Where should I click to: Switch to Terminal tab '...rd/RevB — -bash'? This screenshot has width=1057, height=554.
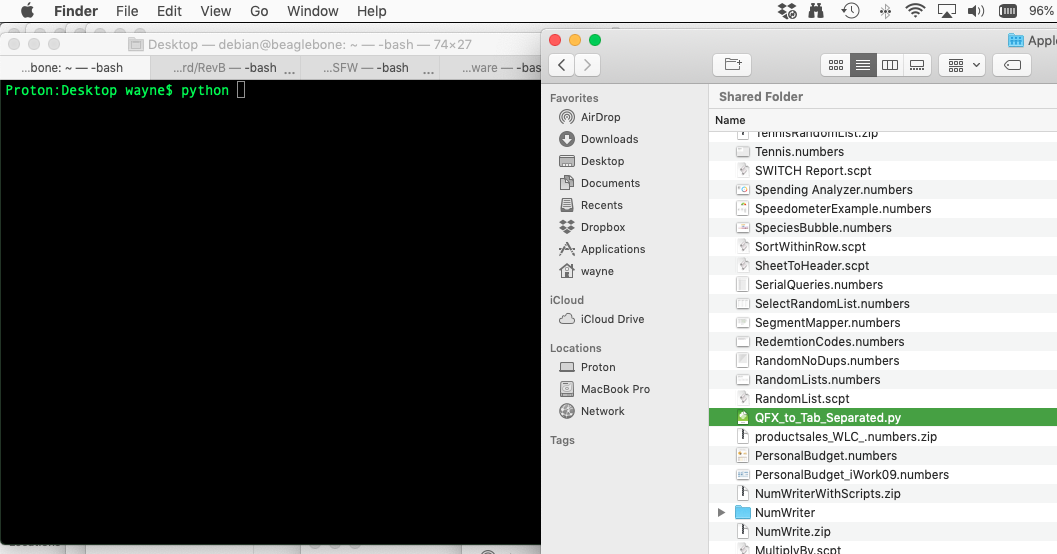coord(225,67)
